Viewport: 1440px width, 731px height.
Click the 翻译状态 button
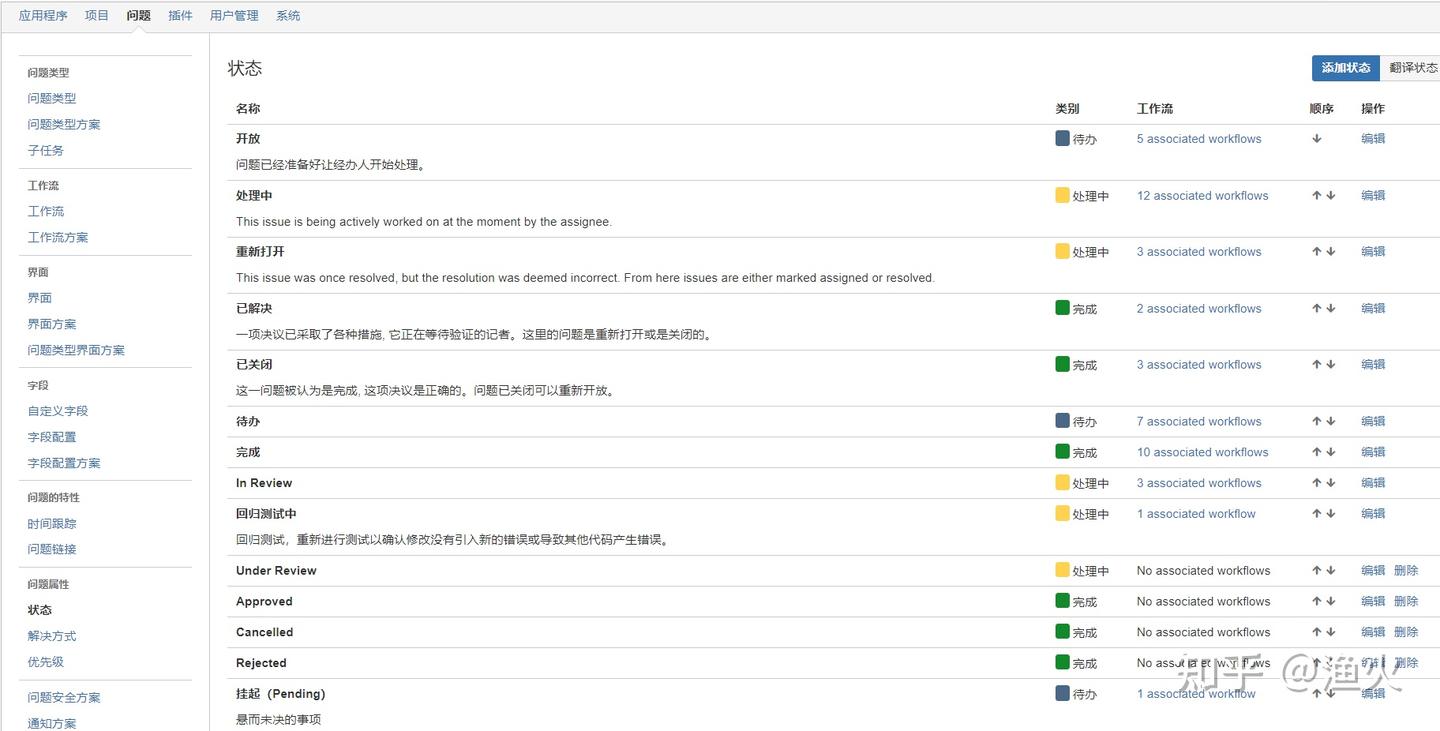[x=1412, y=68]
